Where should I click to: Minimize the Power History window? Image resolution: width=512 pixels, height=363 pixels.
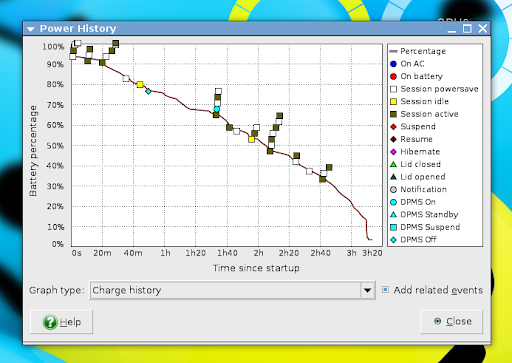point(452,31)
